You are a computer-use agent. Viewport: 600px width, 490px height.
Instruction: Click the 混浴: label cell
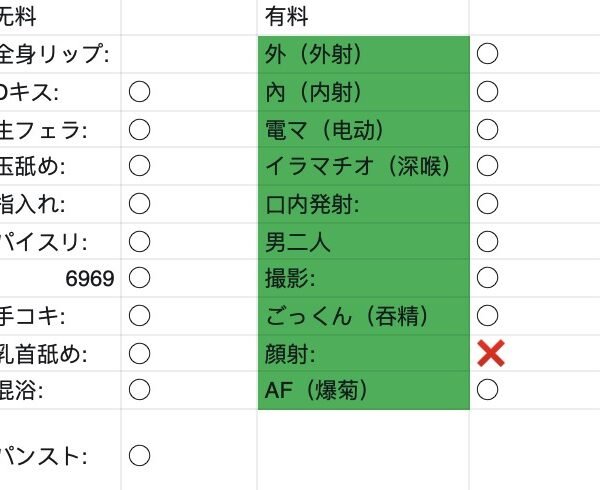tap(60, 389)
